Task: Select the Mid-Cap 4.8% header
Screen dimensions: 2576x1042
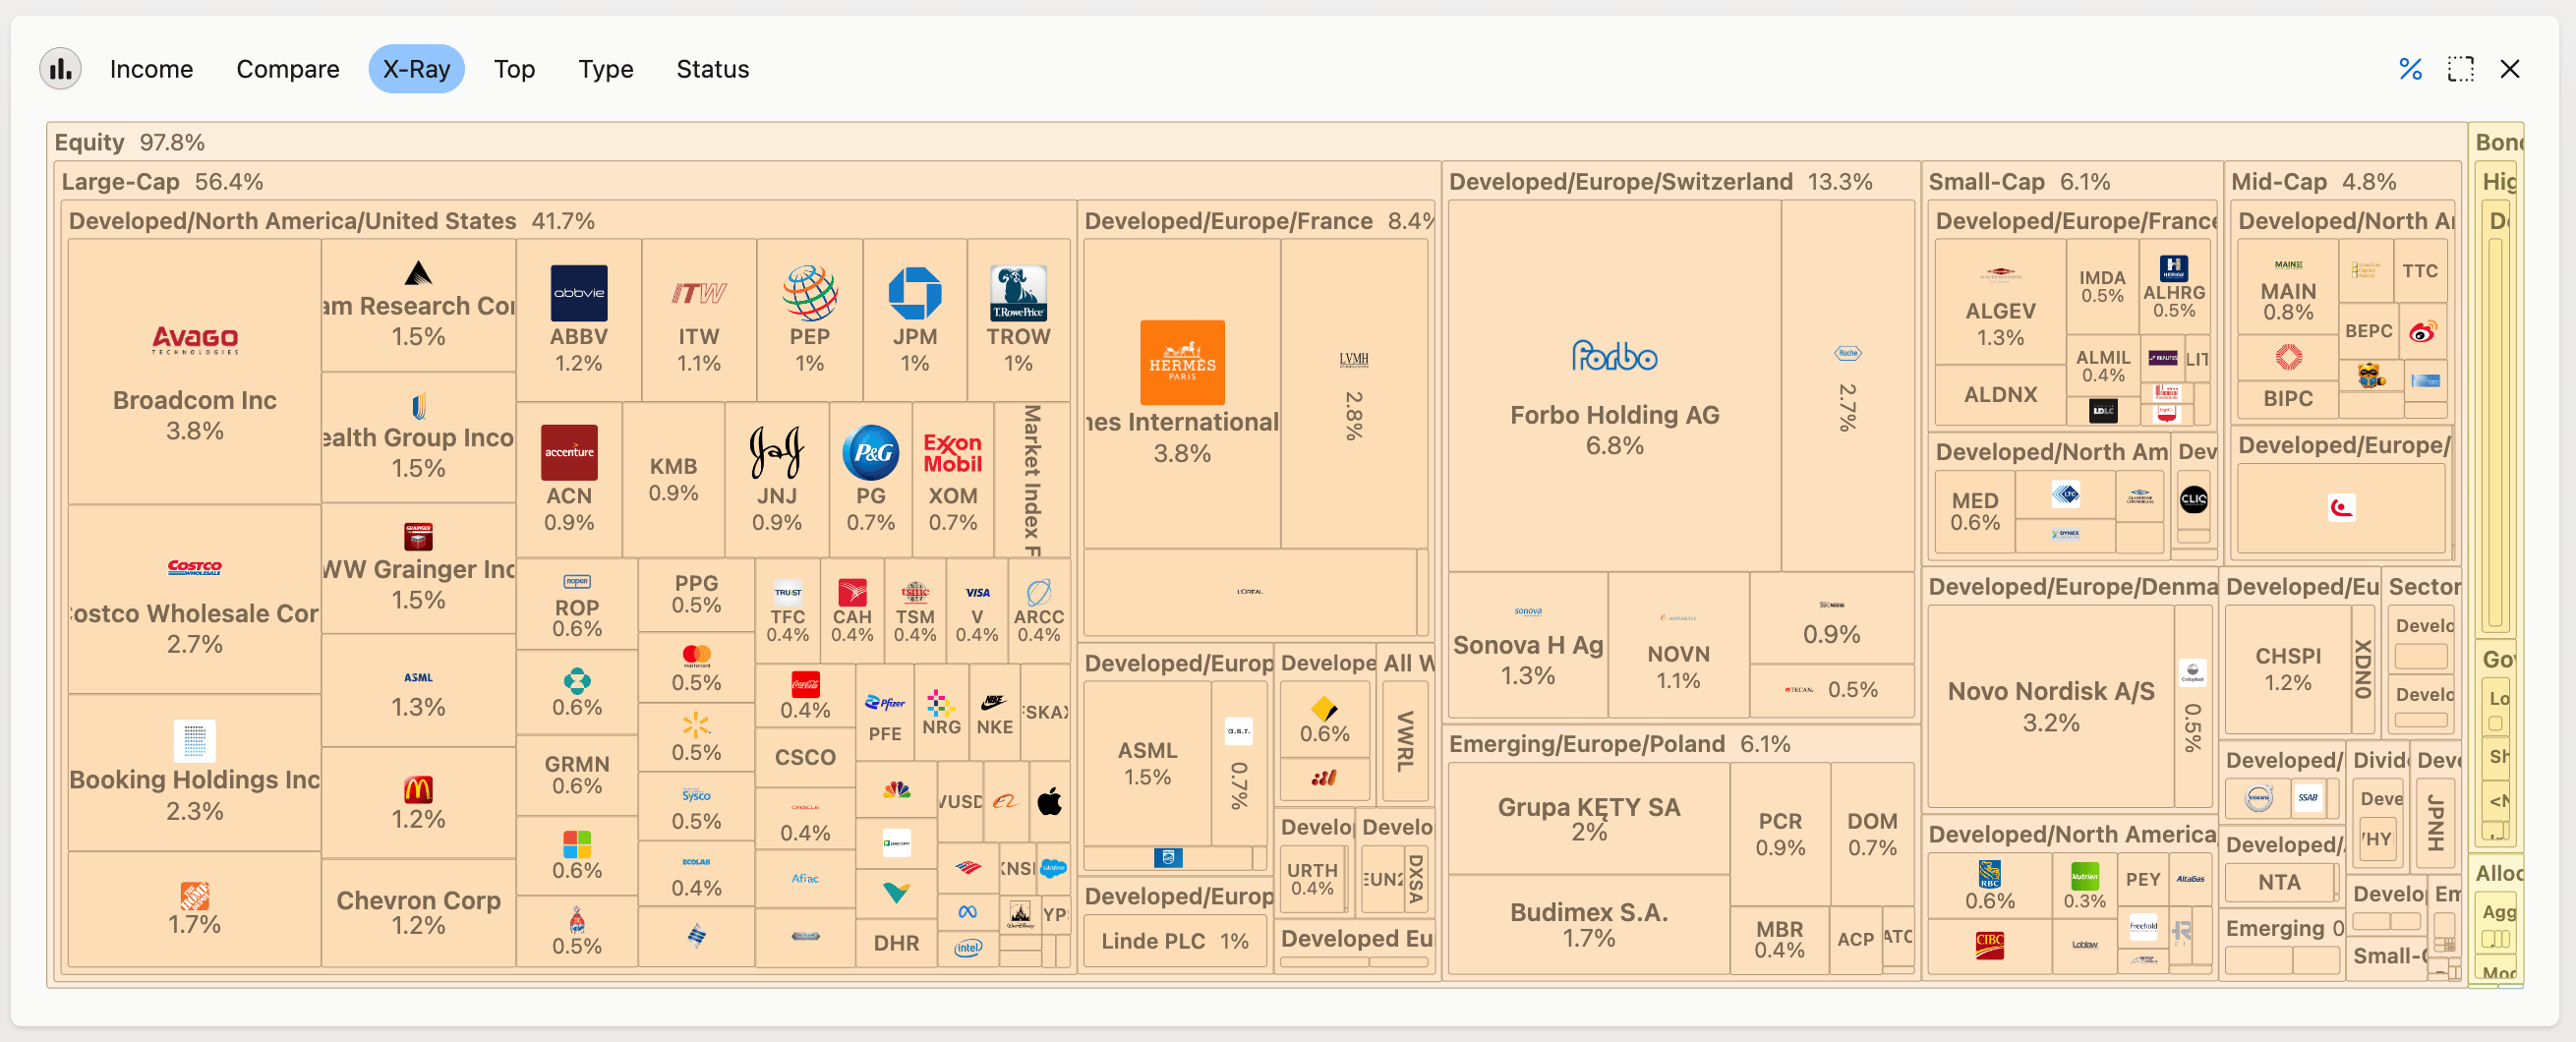Action: pos(2314,181)
